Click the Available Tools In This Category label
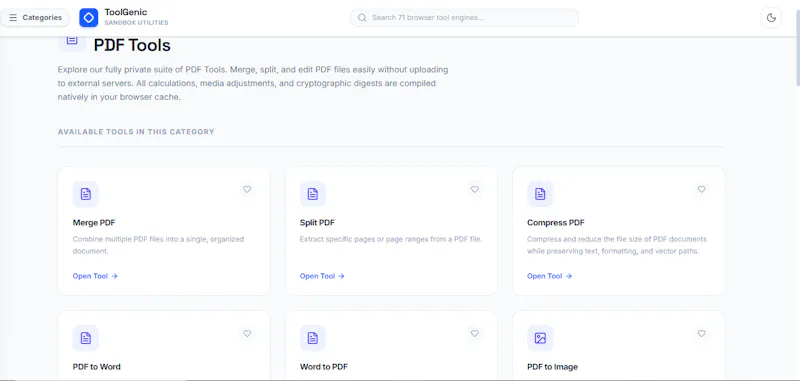The image size is (800, 381). pyautogui.click(x=136, y=132)
